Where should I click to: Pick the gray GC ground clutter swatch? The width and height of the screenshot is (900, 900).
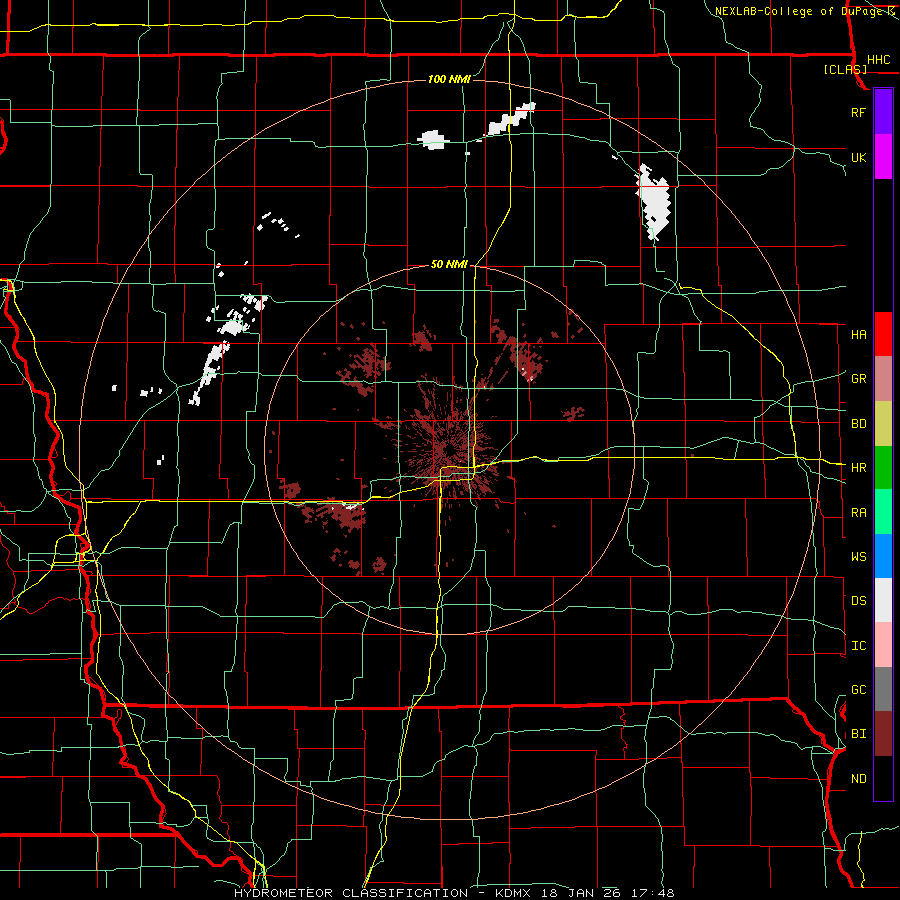[x=883, y=689]
